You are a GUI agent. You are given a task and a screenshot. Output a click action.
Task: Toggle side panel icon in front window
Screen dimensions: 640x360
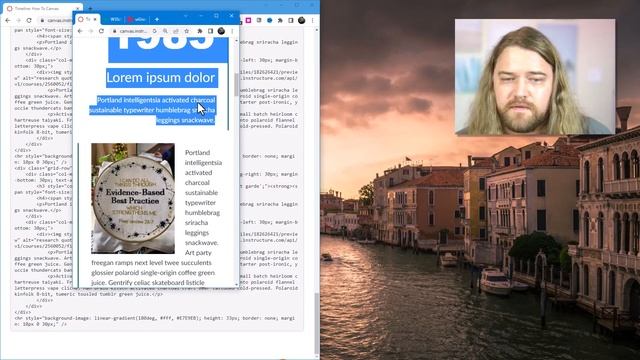[210, 31]
